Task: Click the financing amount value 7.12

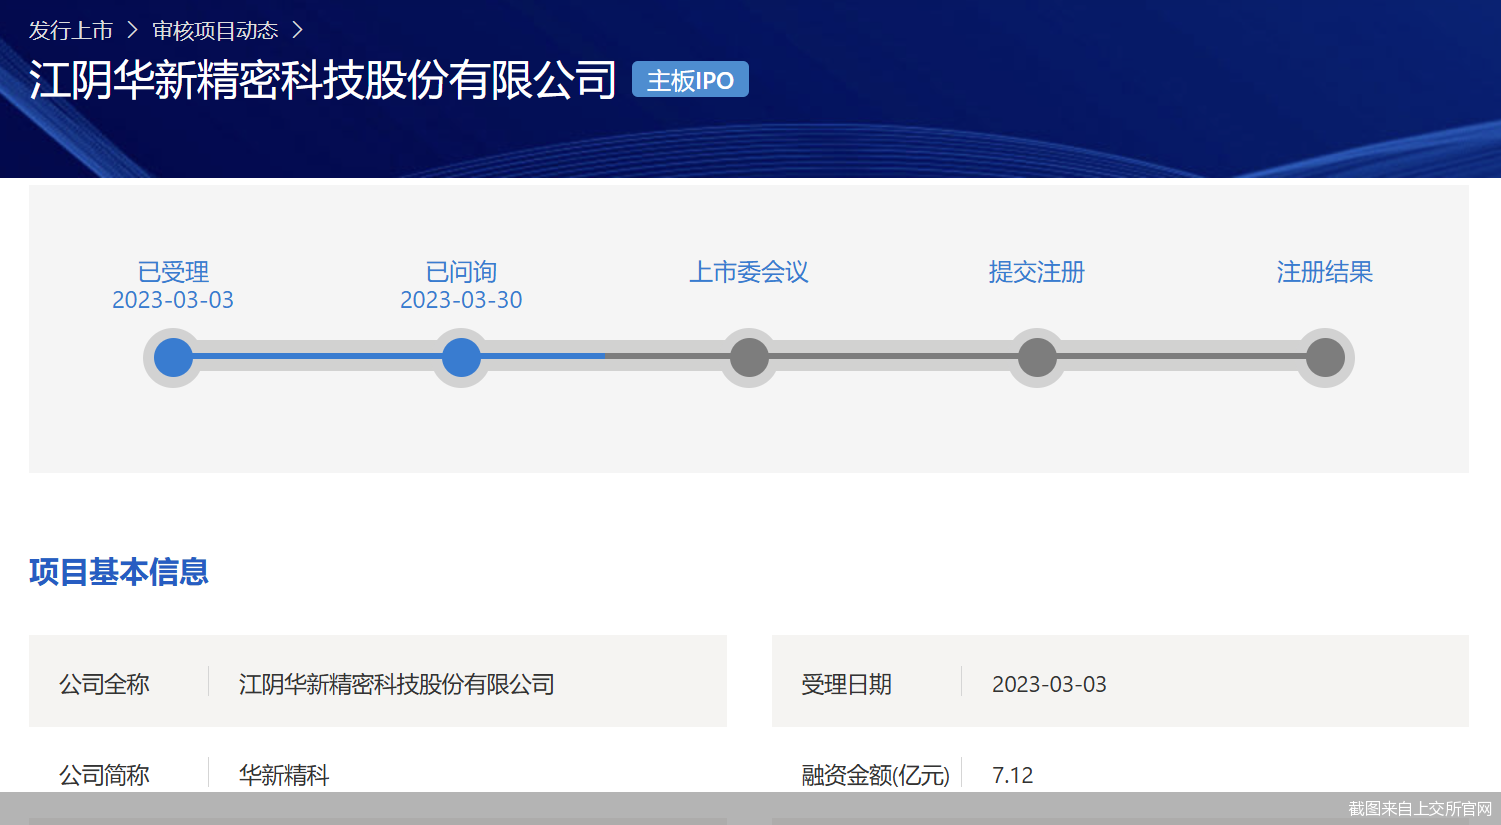Action: [1012, 775]
